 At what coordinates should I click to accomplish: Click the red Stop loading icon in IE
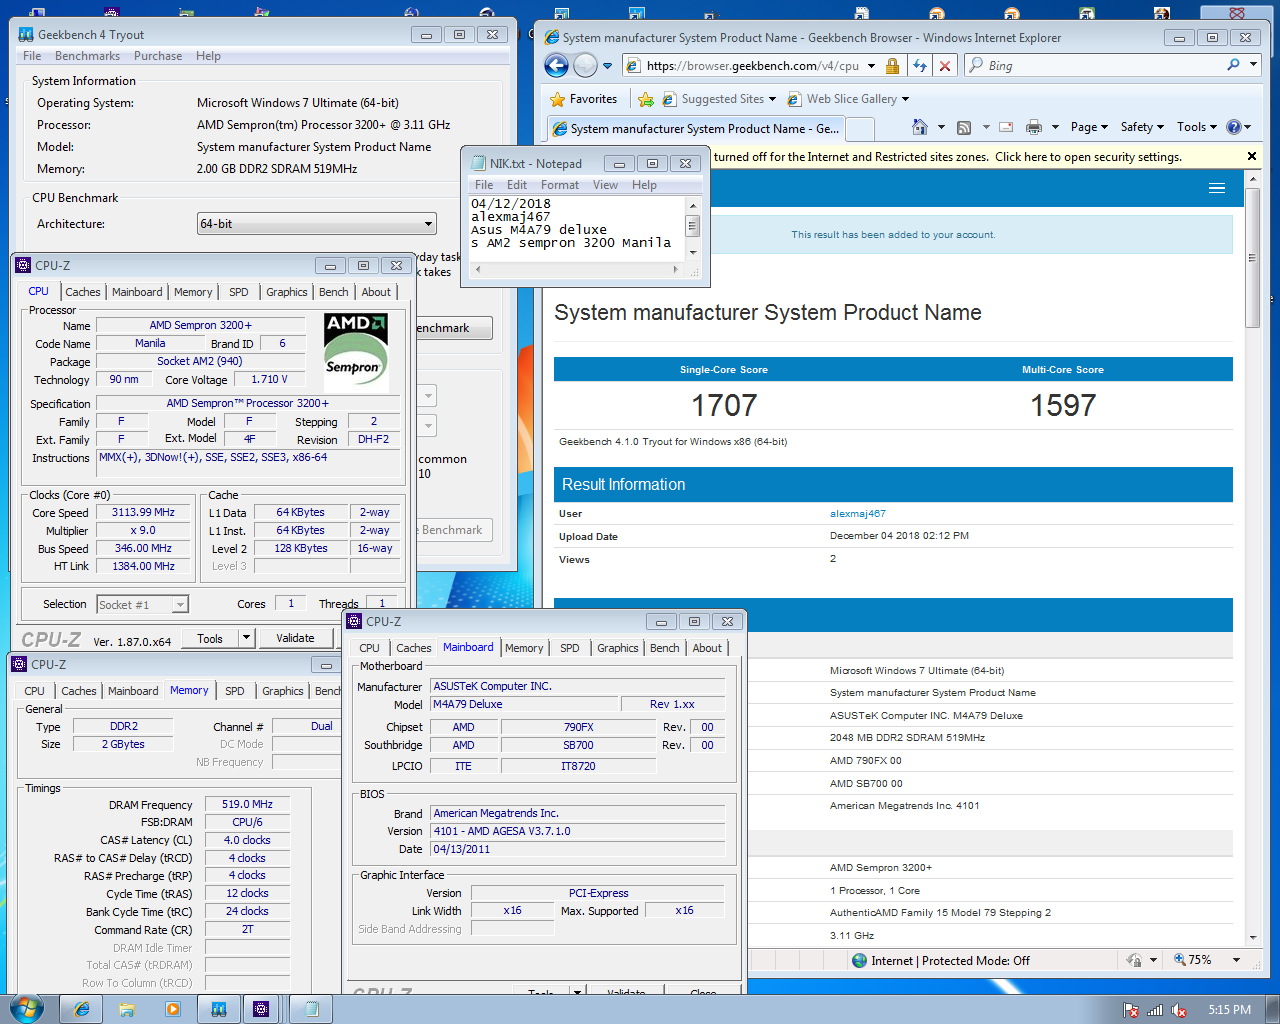pos(945,66)
